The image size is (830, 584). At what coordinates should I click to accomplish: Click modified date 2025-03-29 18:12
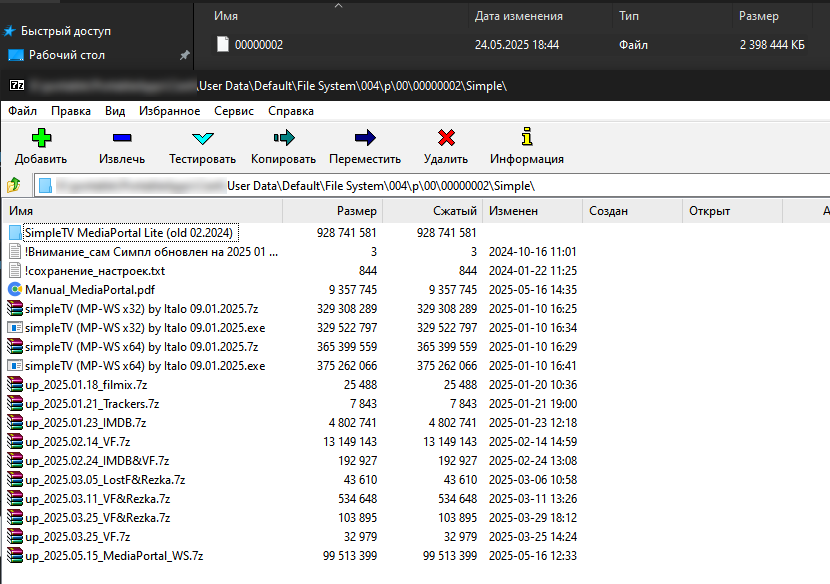point(533,518)
